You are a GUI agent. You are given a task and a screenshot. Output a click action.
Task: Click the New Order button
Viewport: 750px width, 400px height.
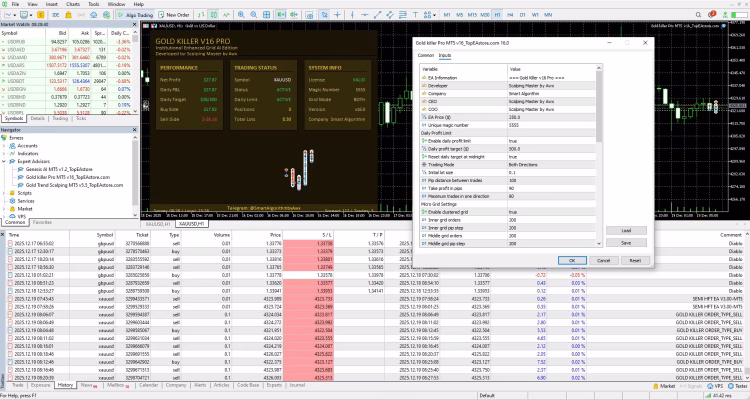click(x=174, y=15)
